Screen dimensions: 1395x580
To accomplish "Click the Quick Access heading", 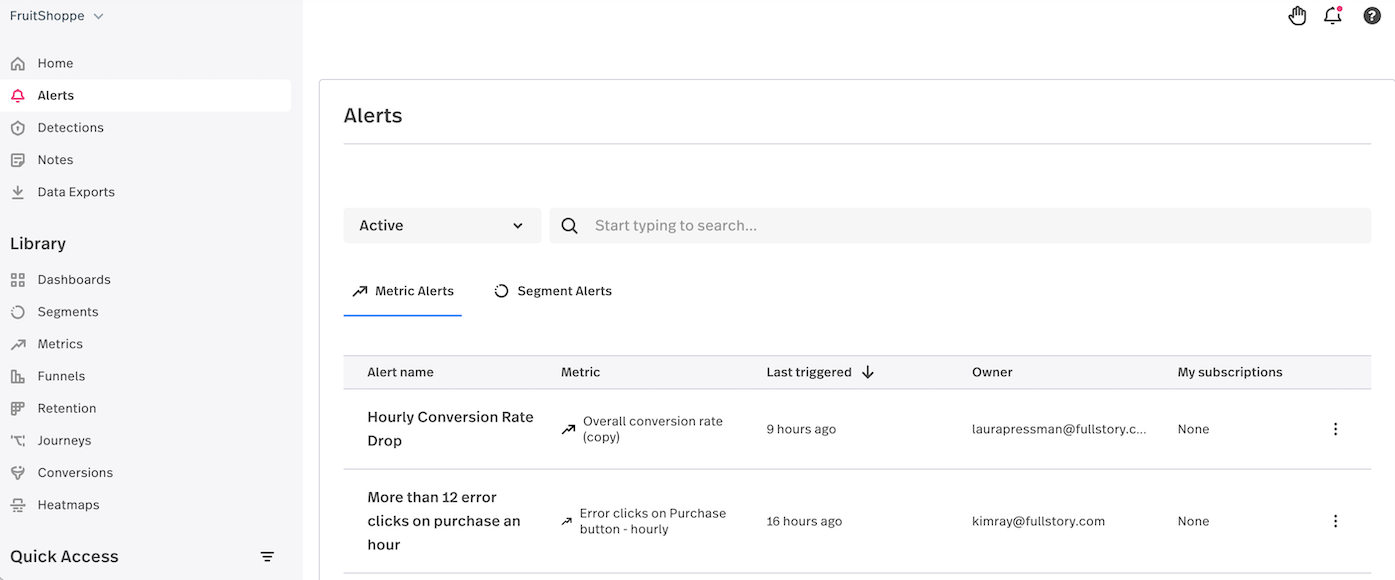I will [x=64, y=557].
